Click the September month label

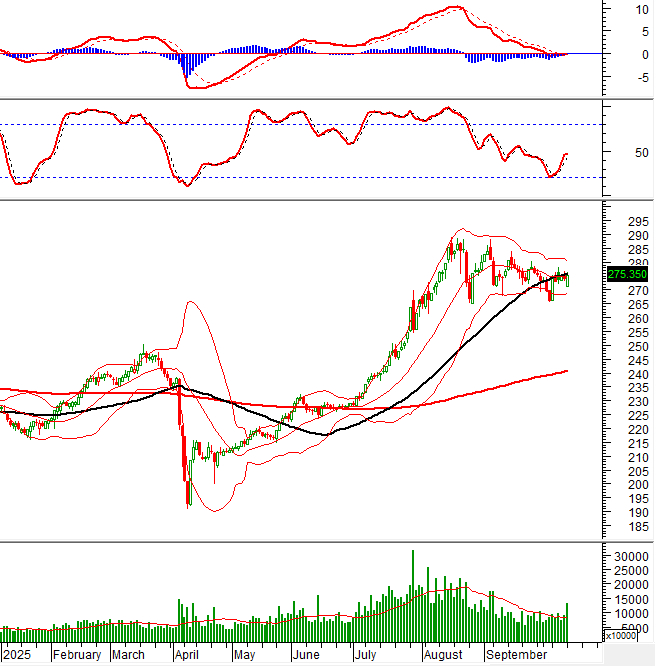point(517,655)
